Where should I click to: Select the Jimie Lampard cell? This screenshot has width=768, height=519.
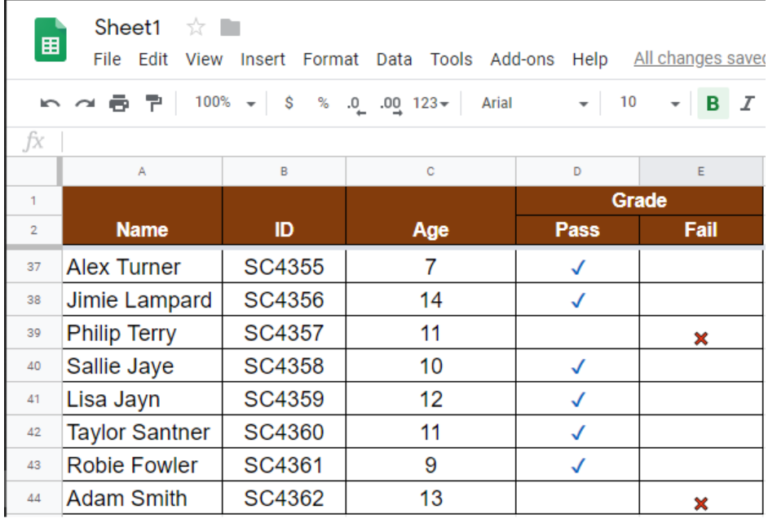[x=142, y=300]
